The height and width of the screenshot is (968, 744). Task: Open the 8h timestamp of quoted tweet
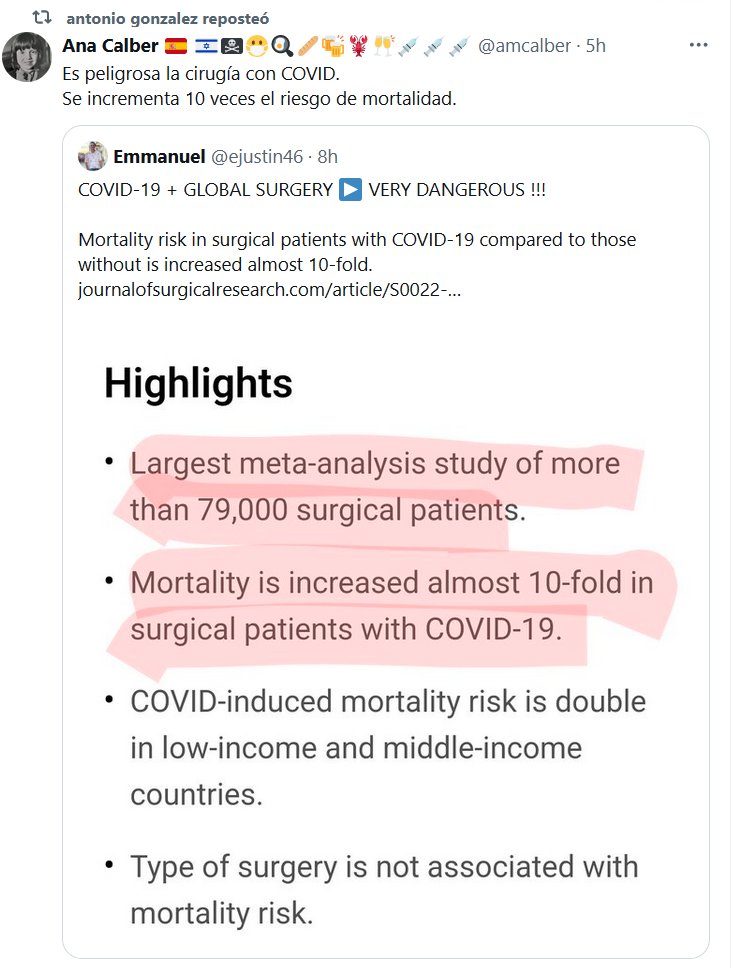click(x=327, y=156)
